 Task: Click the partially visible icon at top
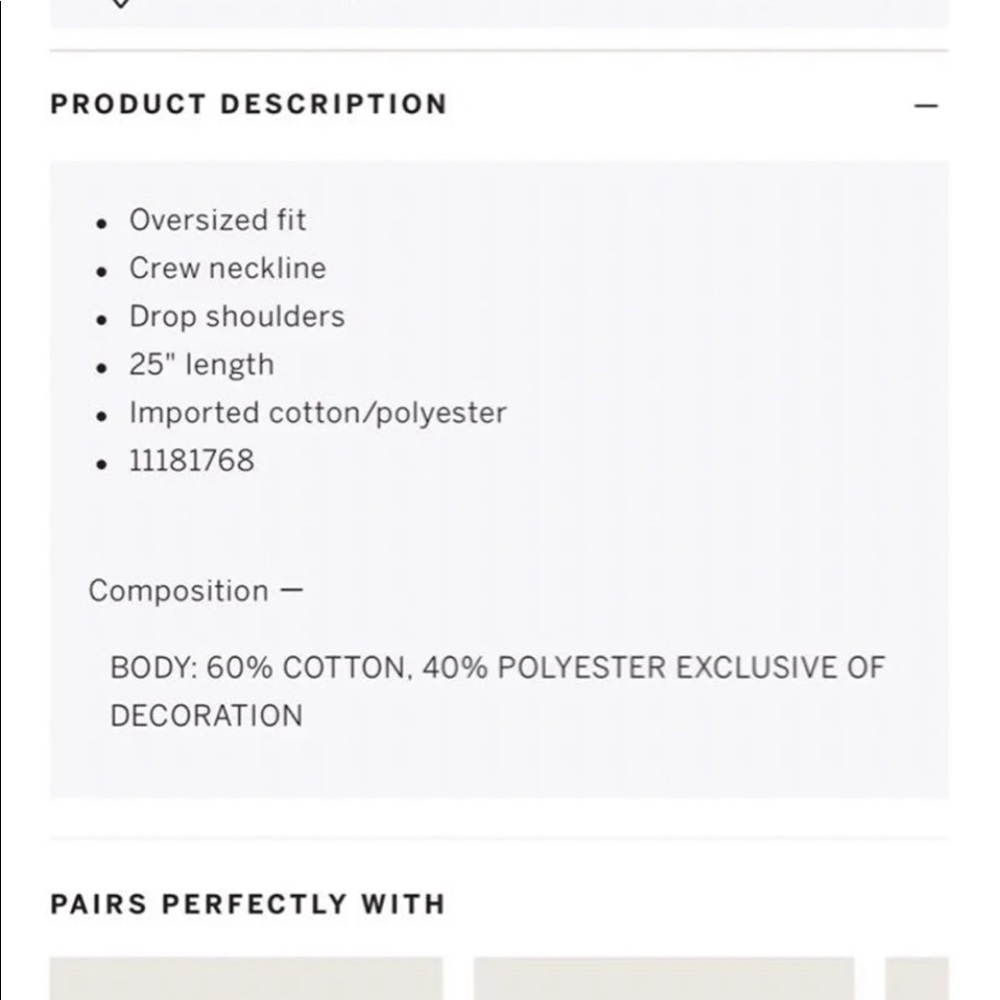120,4
